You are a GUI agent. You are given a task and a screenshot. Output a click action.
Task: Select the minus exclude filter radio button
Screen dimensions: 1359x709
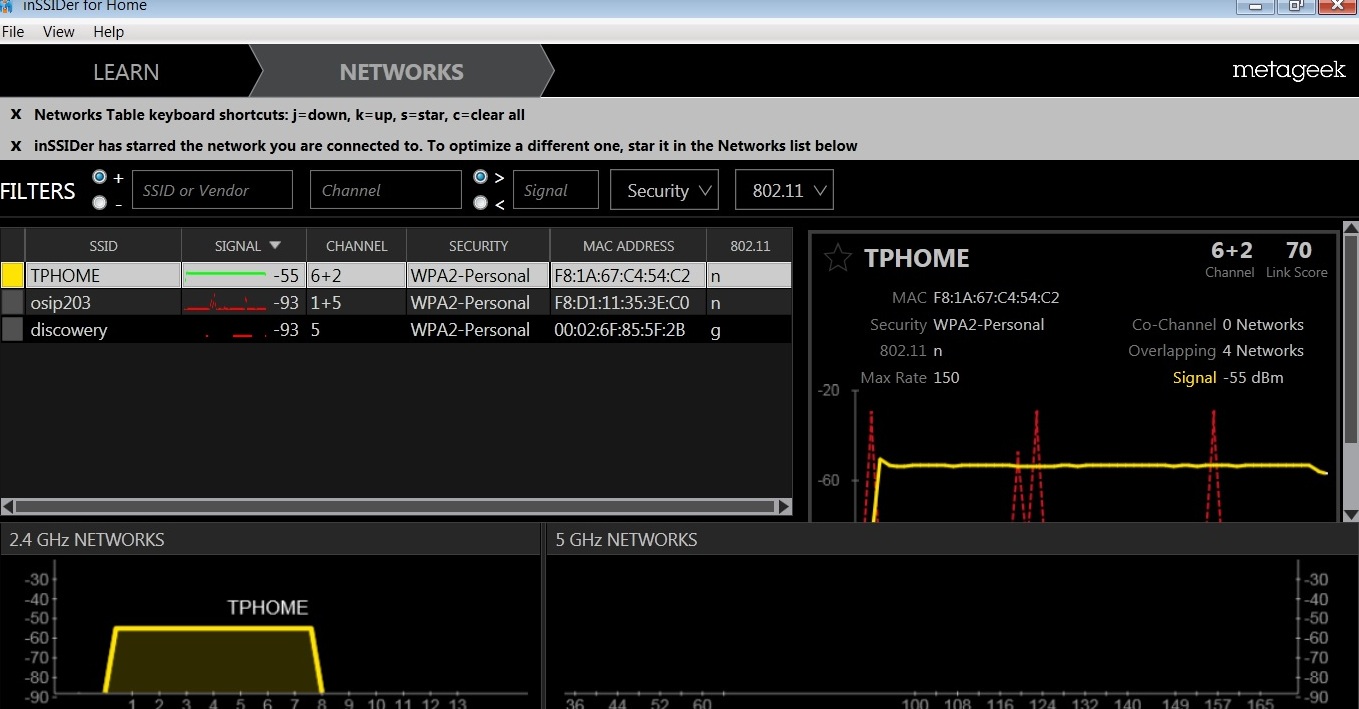pos(99,203)
